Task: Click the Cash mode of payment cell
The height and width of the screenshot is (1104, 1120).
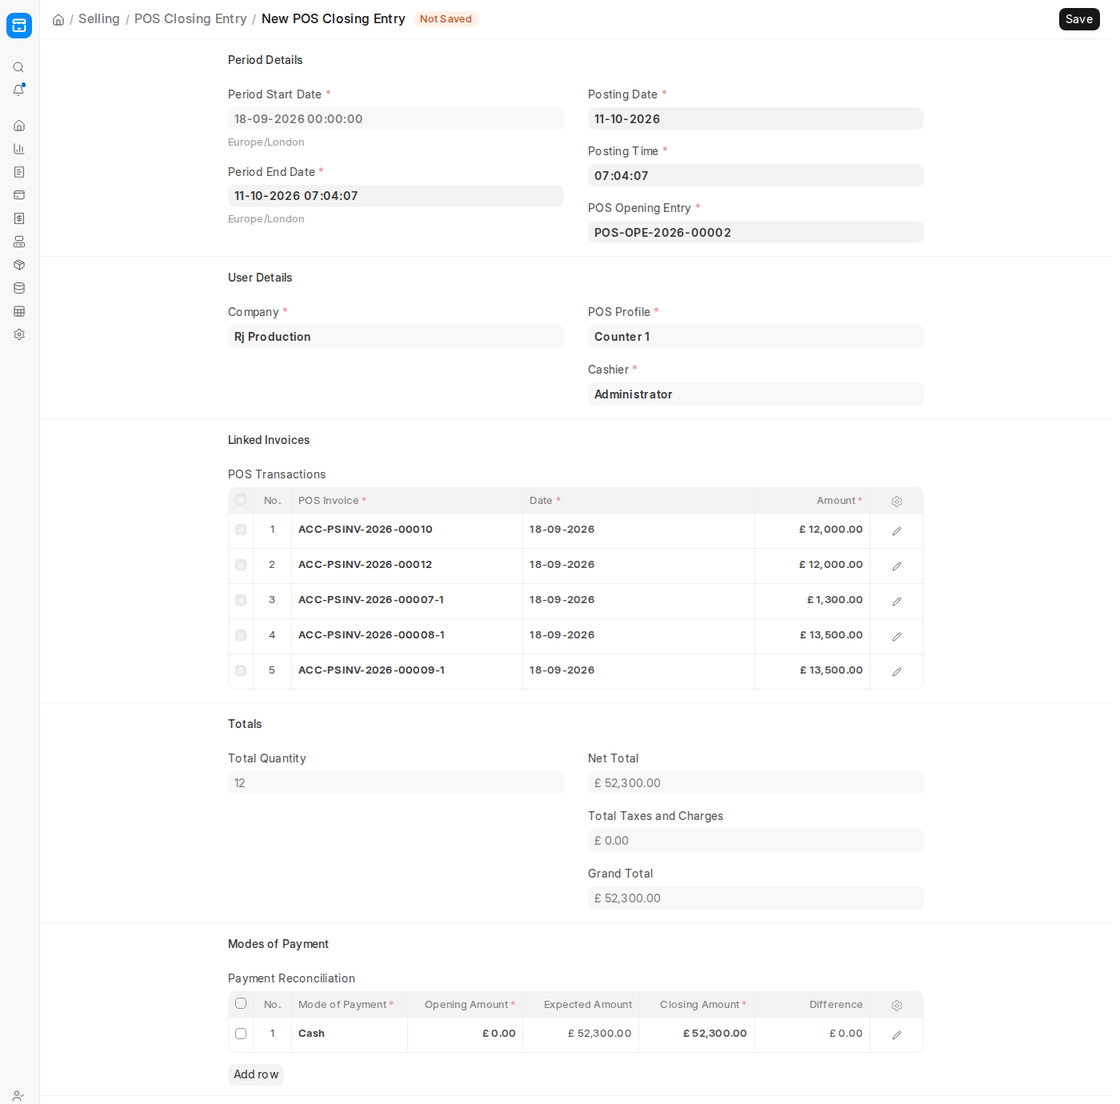Action: pyautogui.click(x=349, y=1034)
